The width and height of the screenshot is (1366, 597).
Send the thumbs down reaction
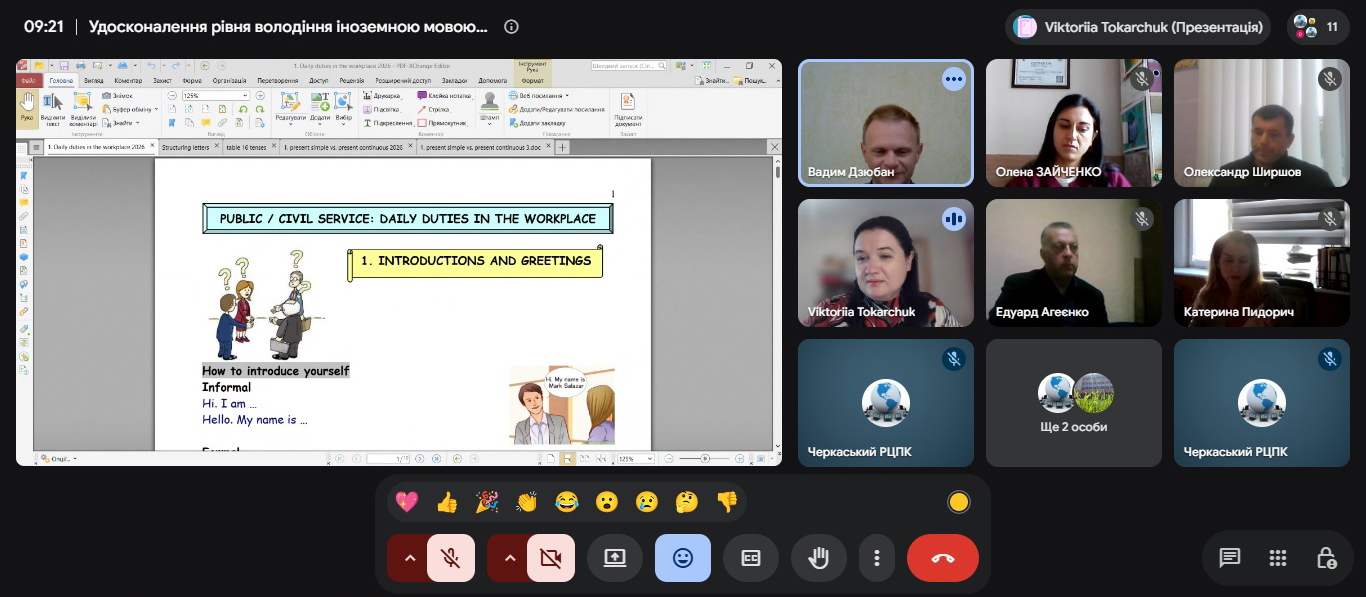pyautogui.click(x=727, y=501)
